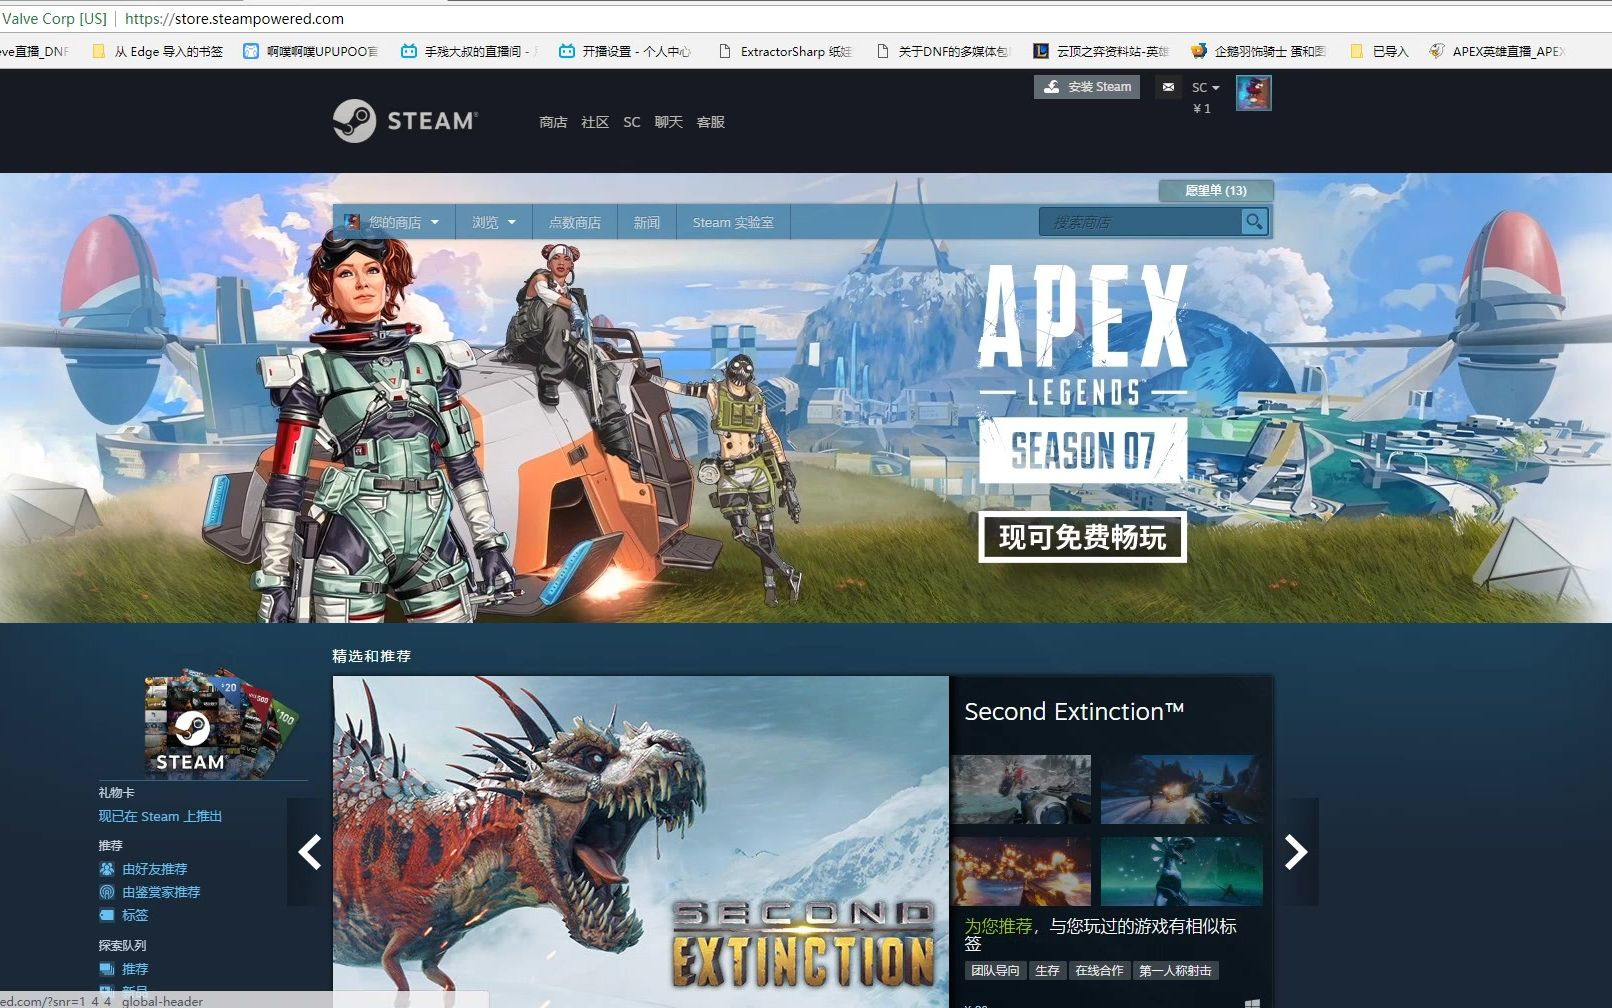Open the 聊天 chat menu
Viewport: 1612px width, 1008px height.
[x=668, y=122]
